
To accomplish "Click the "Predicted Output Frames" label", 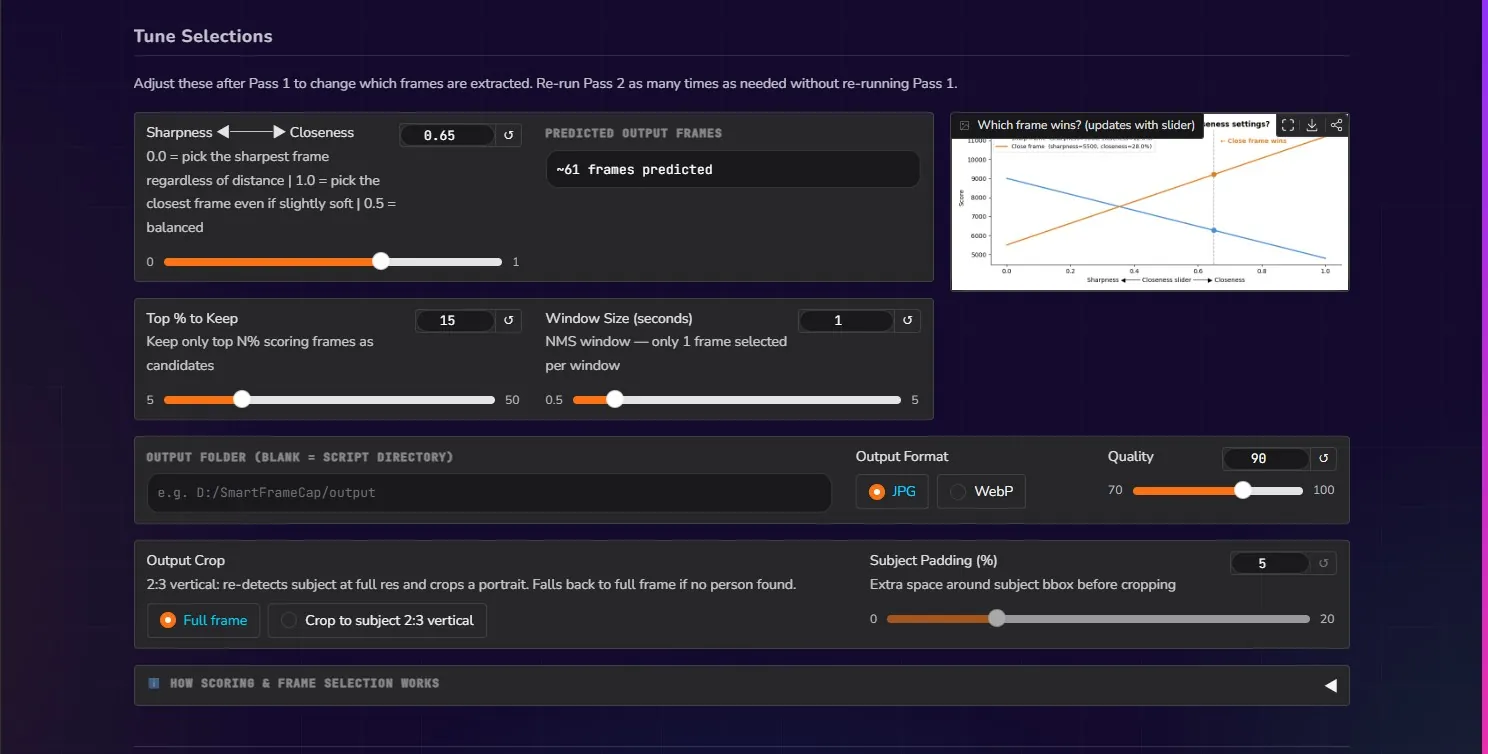I will pos(633,133).
